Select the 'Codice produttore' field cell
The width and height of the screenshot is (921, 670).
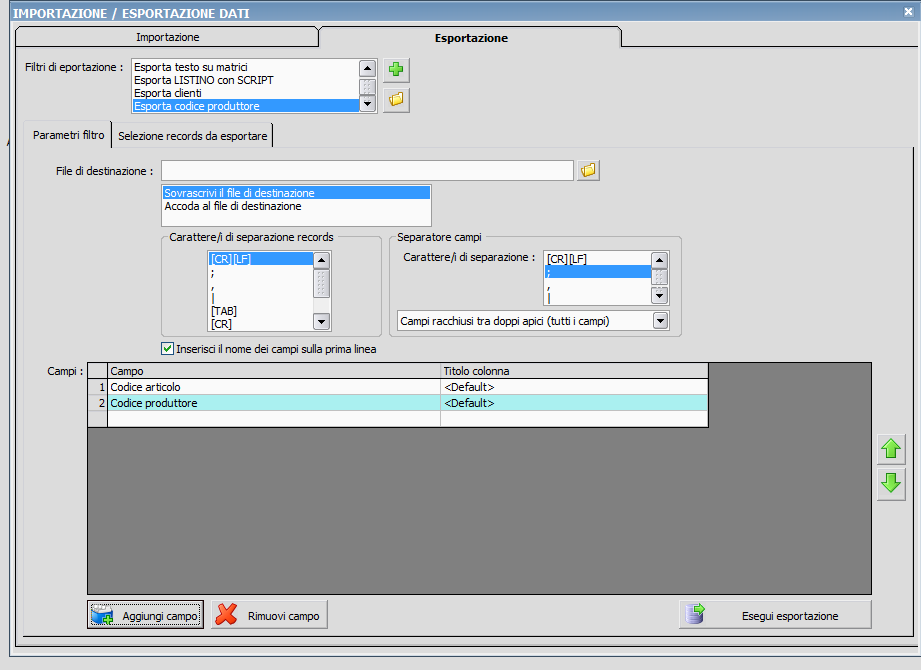pyautogui.click(x=274, y=403)
